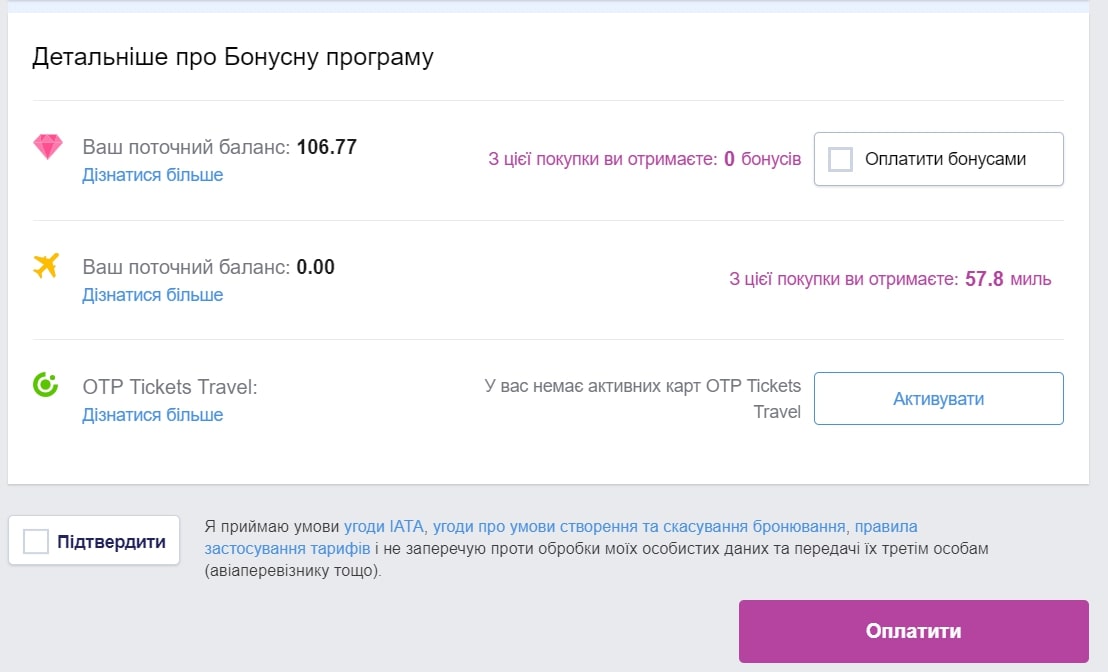Click the Підтвердити button label
1108x672 pixels.
tap(111, 542)
